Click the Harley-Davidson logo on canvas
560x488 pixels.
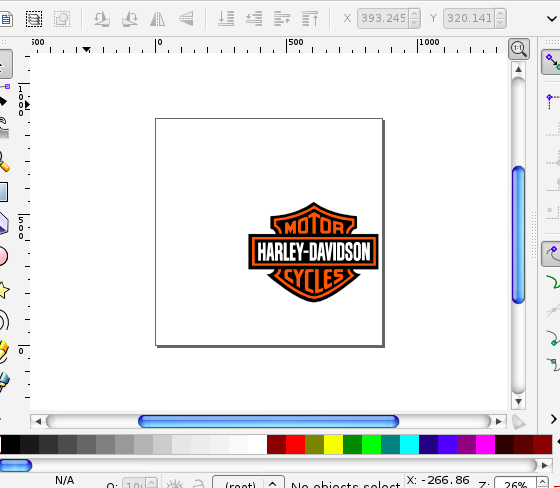click(x=313, y=252)
